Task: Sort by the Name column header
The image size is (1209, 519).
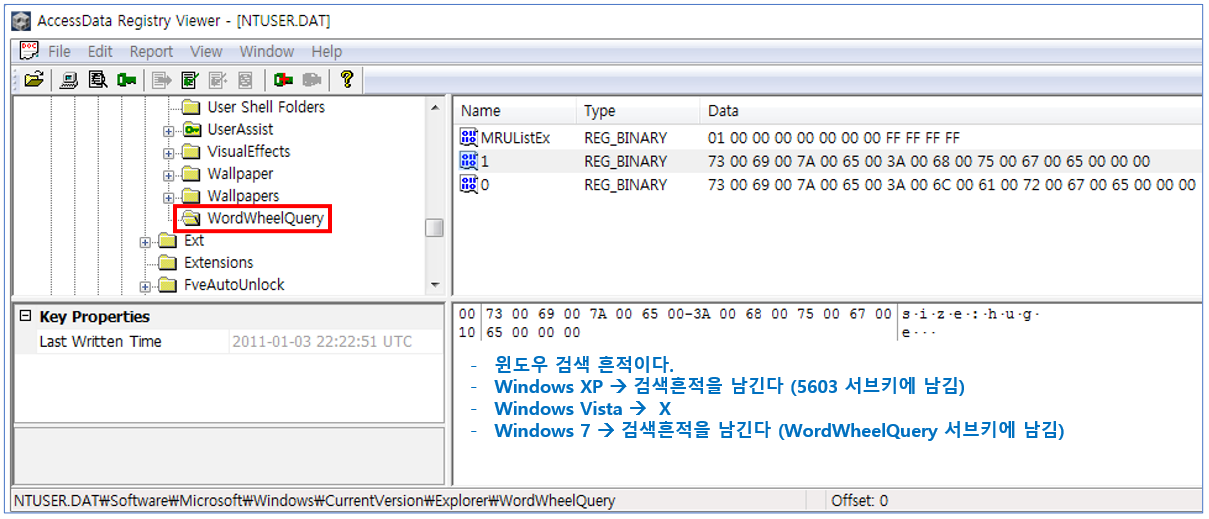Action: click(515, 111)
